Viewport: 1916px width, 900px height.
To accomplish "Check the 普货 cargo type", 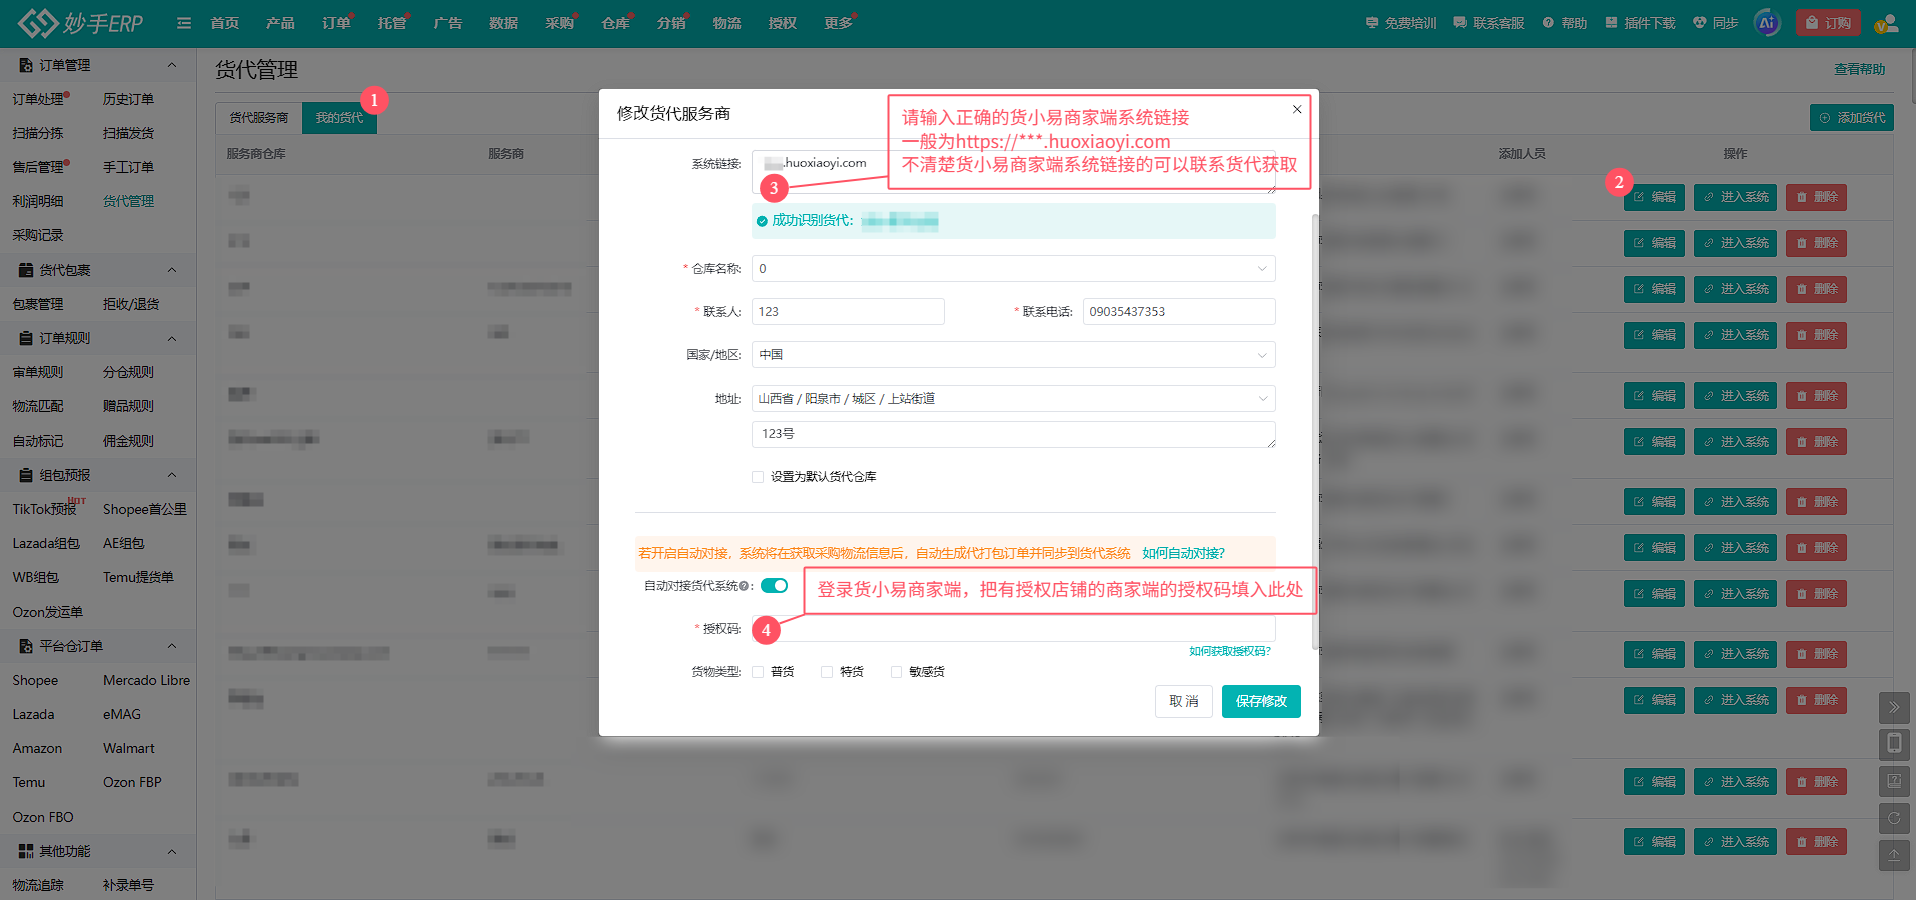I will pyautogui.click(x=758, y=672).
